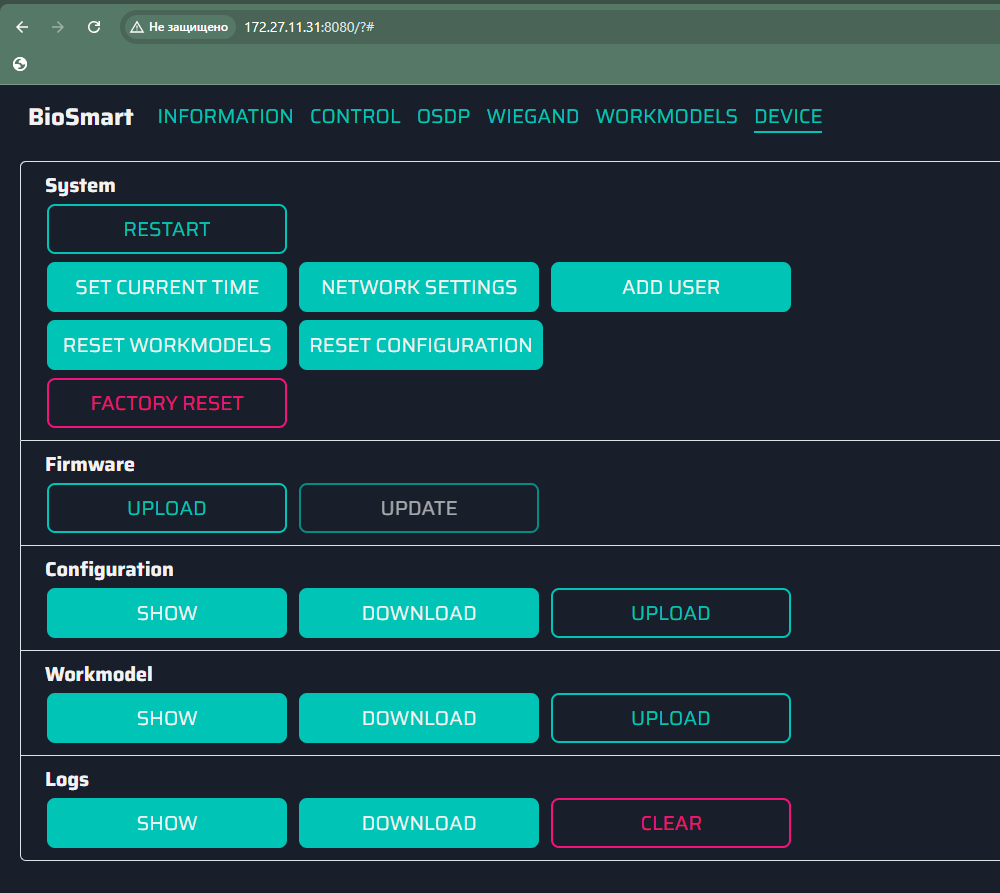Click the globe bookmark icon
This screenshot has height=893, width=1000.
tap(20, 64)
